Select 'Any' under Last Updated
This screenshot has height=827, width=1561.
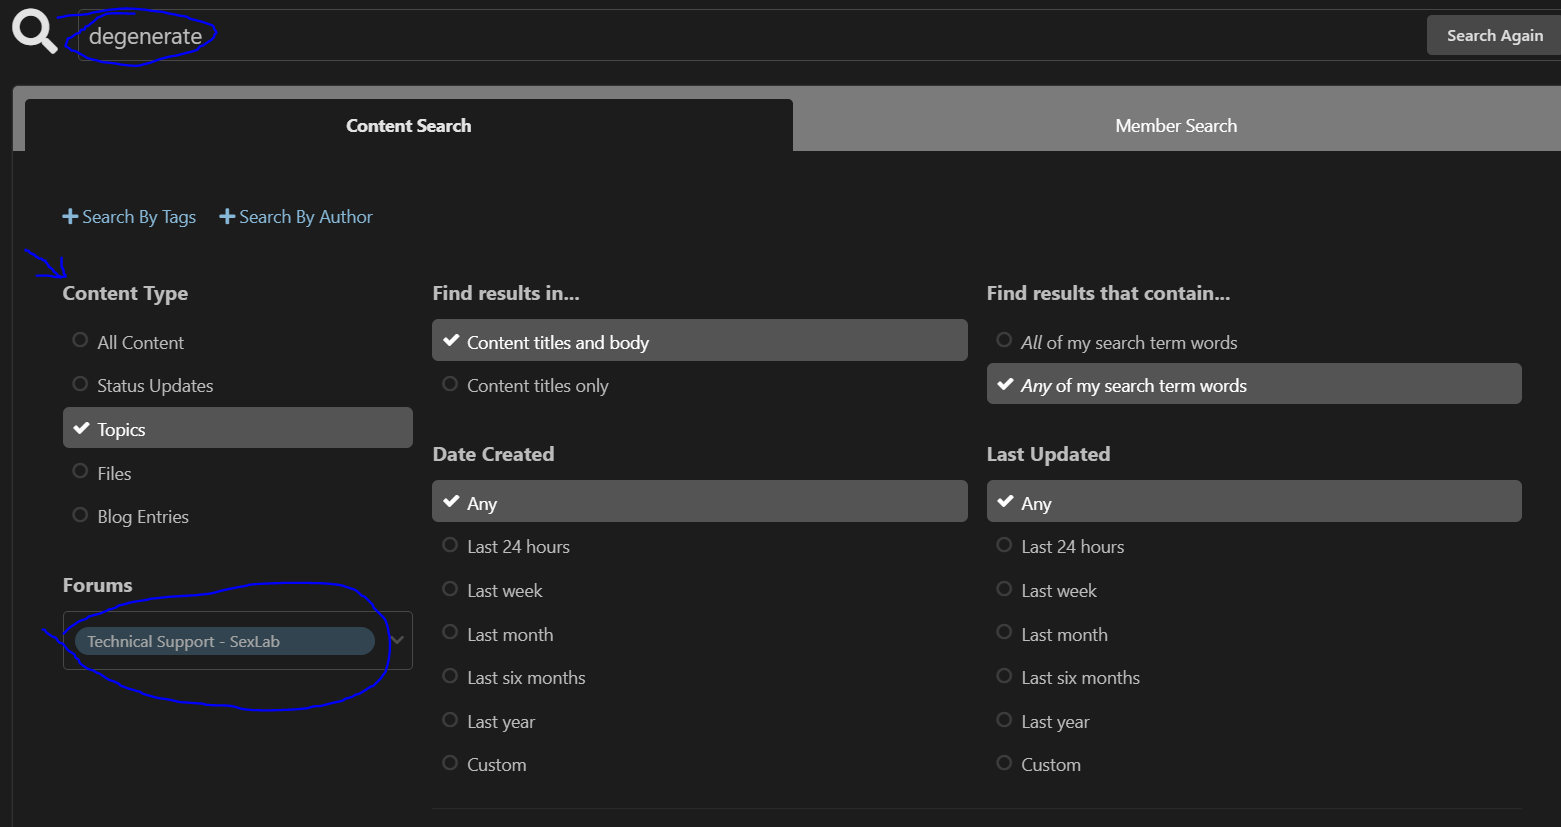pos(1254,501)
